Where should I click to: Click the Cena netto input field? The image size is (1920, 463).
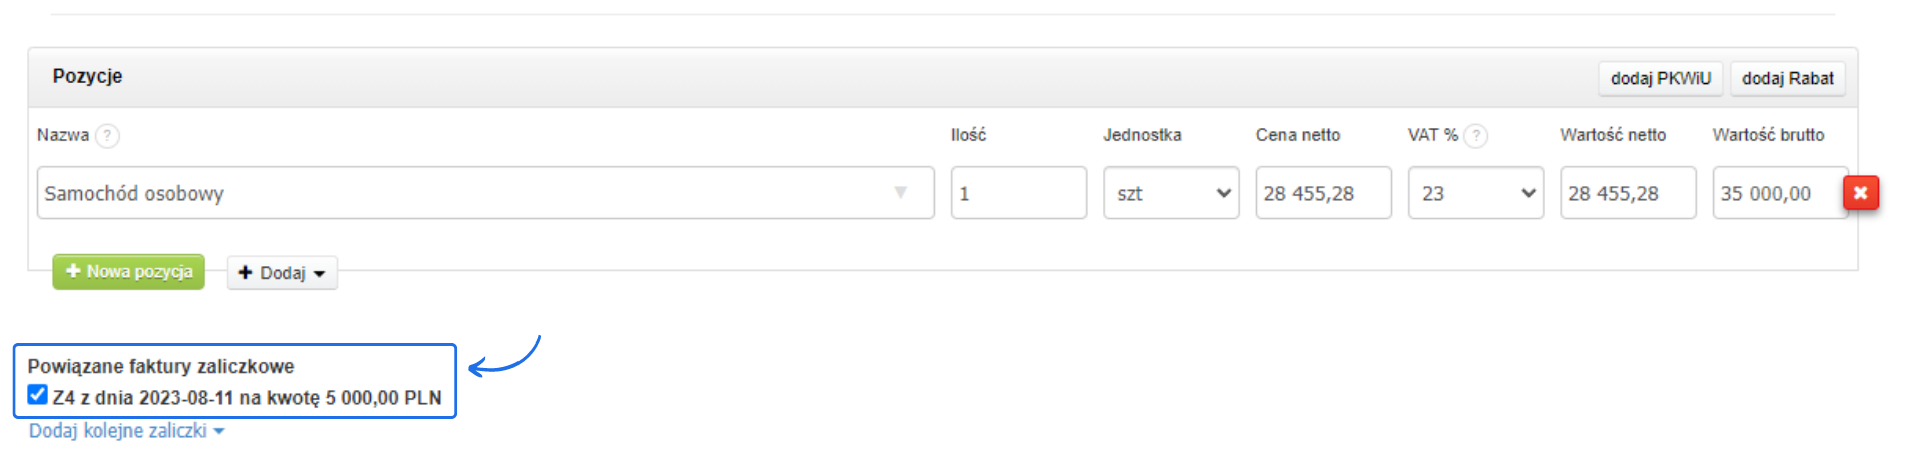1322,193
